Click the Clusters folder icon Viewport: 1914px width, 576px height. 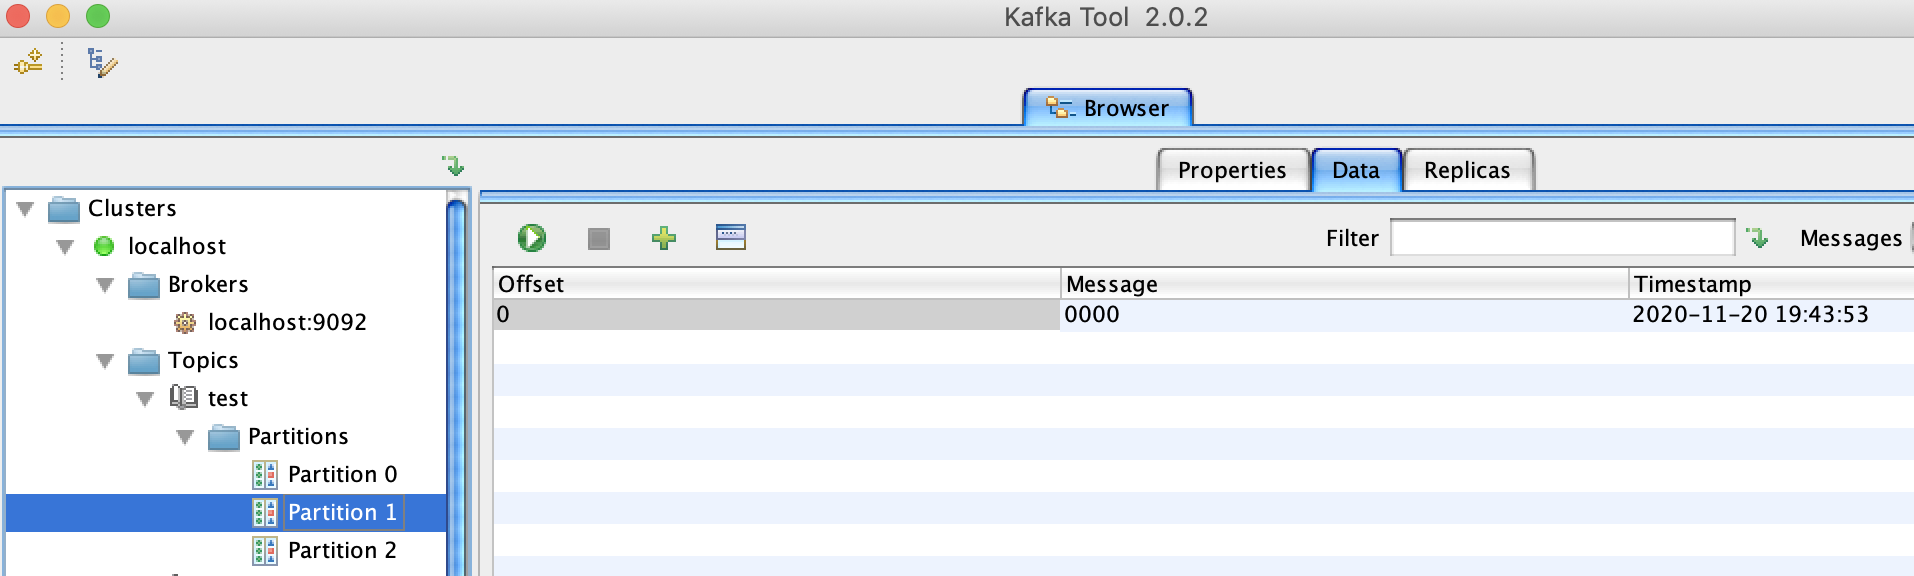(64, 209)
